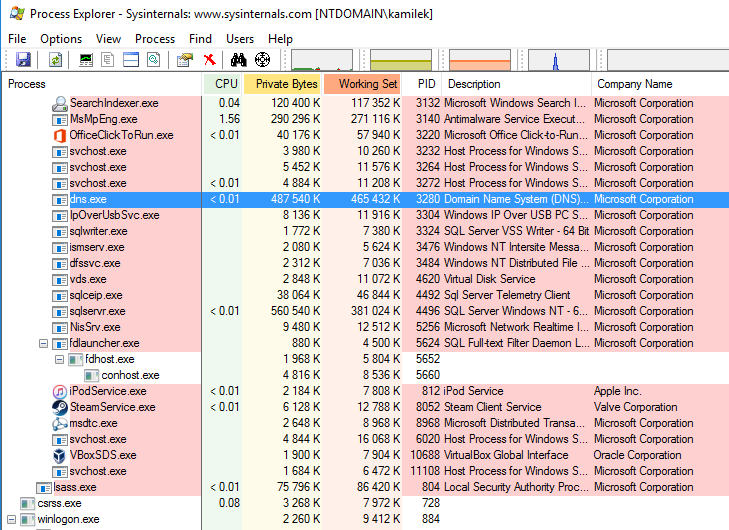Select the NisSrv.exe process

[x=95, y=327]
